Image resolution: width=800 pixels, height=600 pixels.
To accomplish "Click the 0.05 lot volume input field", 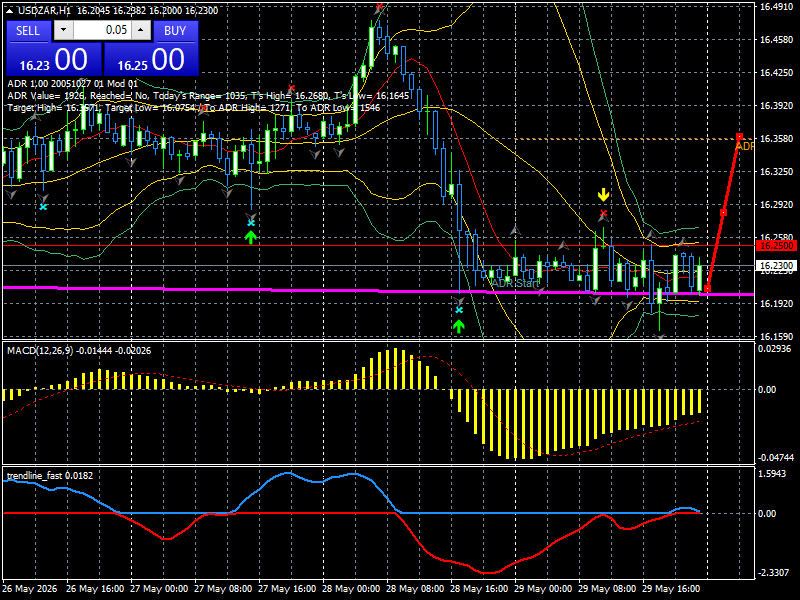I will point(102,30).
